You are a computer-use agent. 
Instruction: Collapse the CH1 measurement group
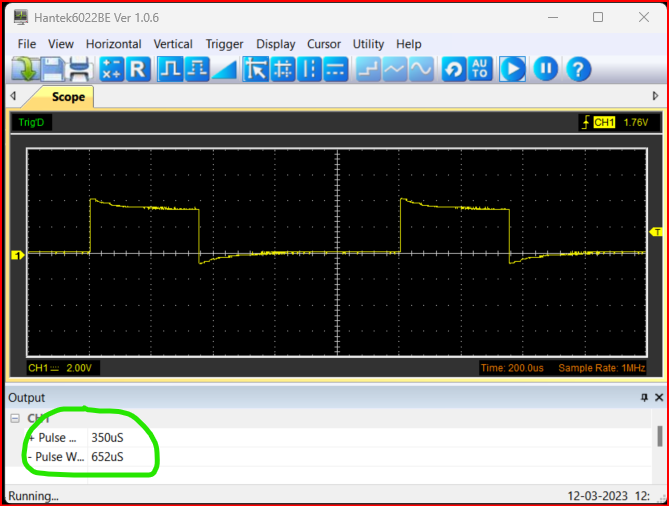15,419
